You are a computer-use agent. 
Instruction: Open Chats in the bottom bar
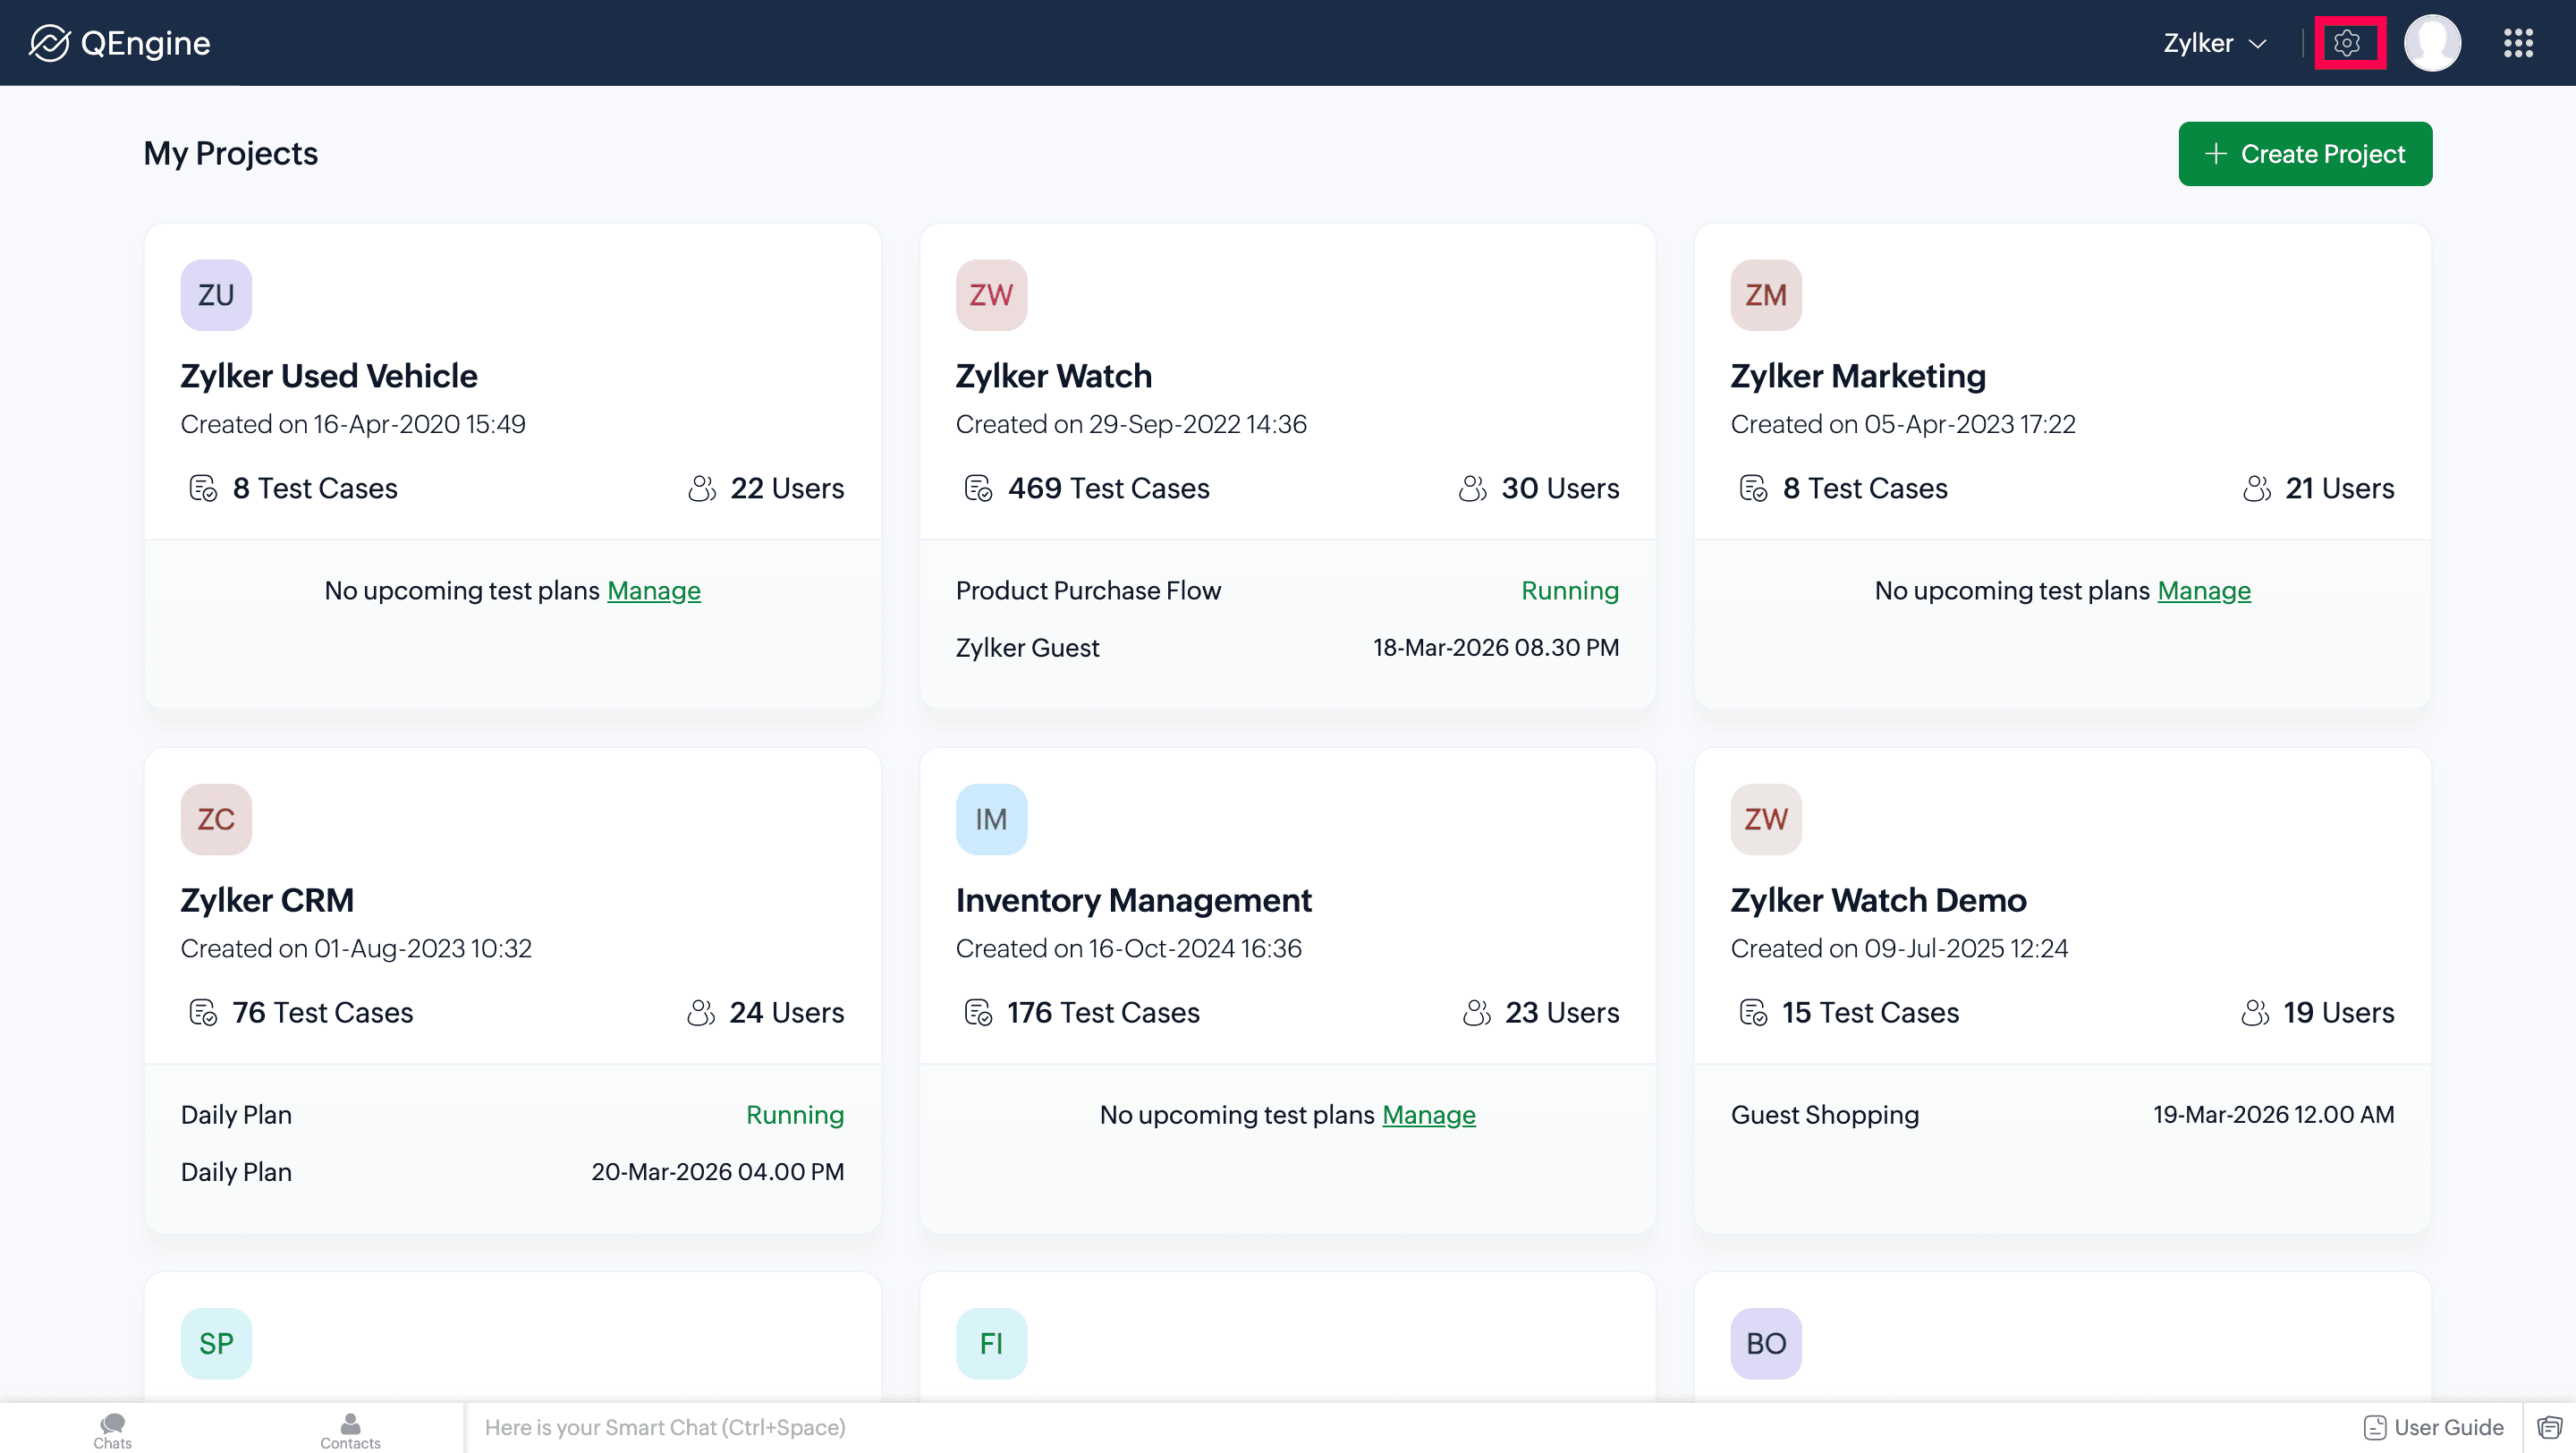click(113, 1430)
